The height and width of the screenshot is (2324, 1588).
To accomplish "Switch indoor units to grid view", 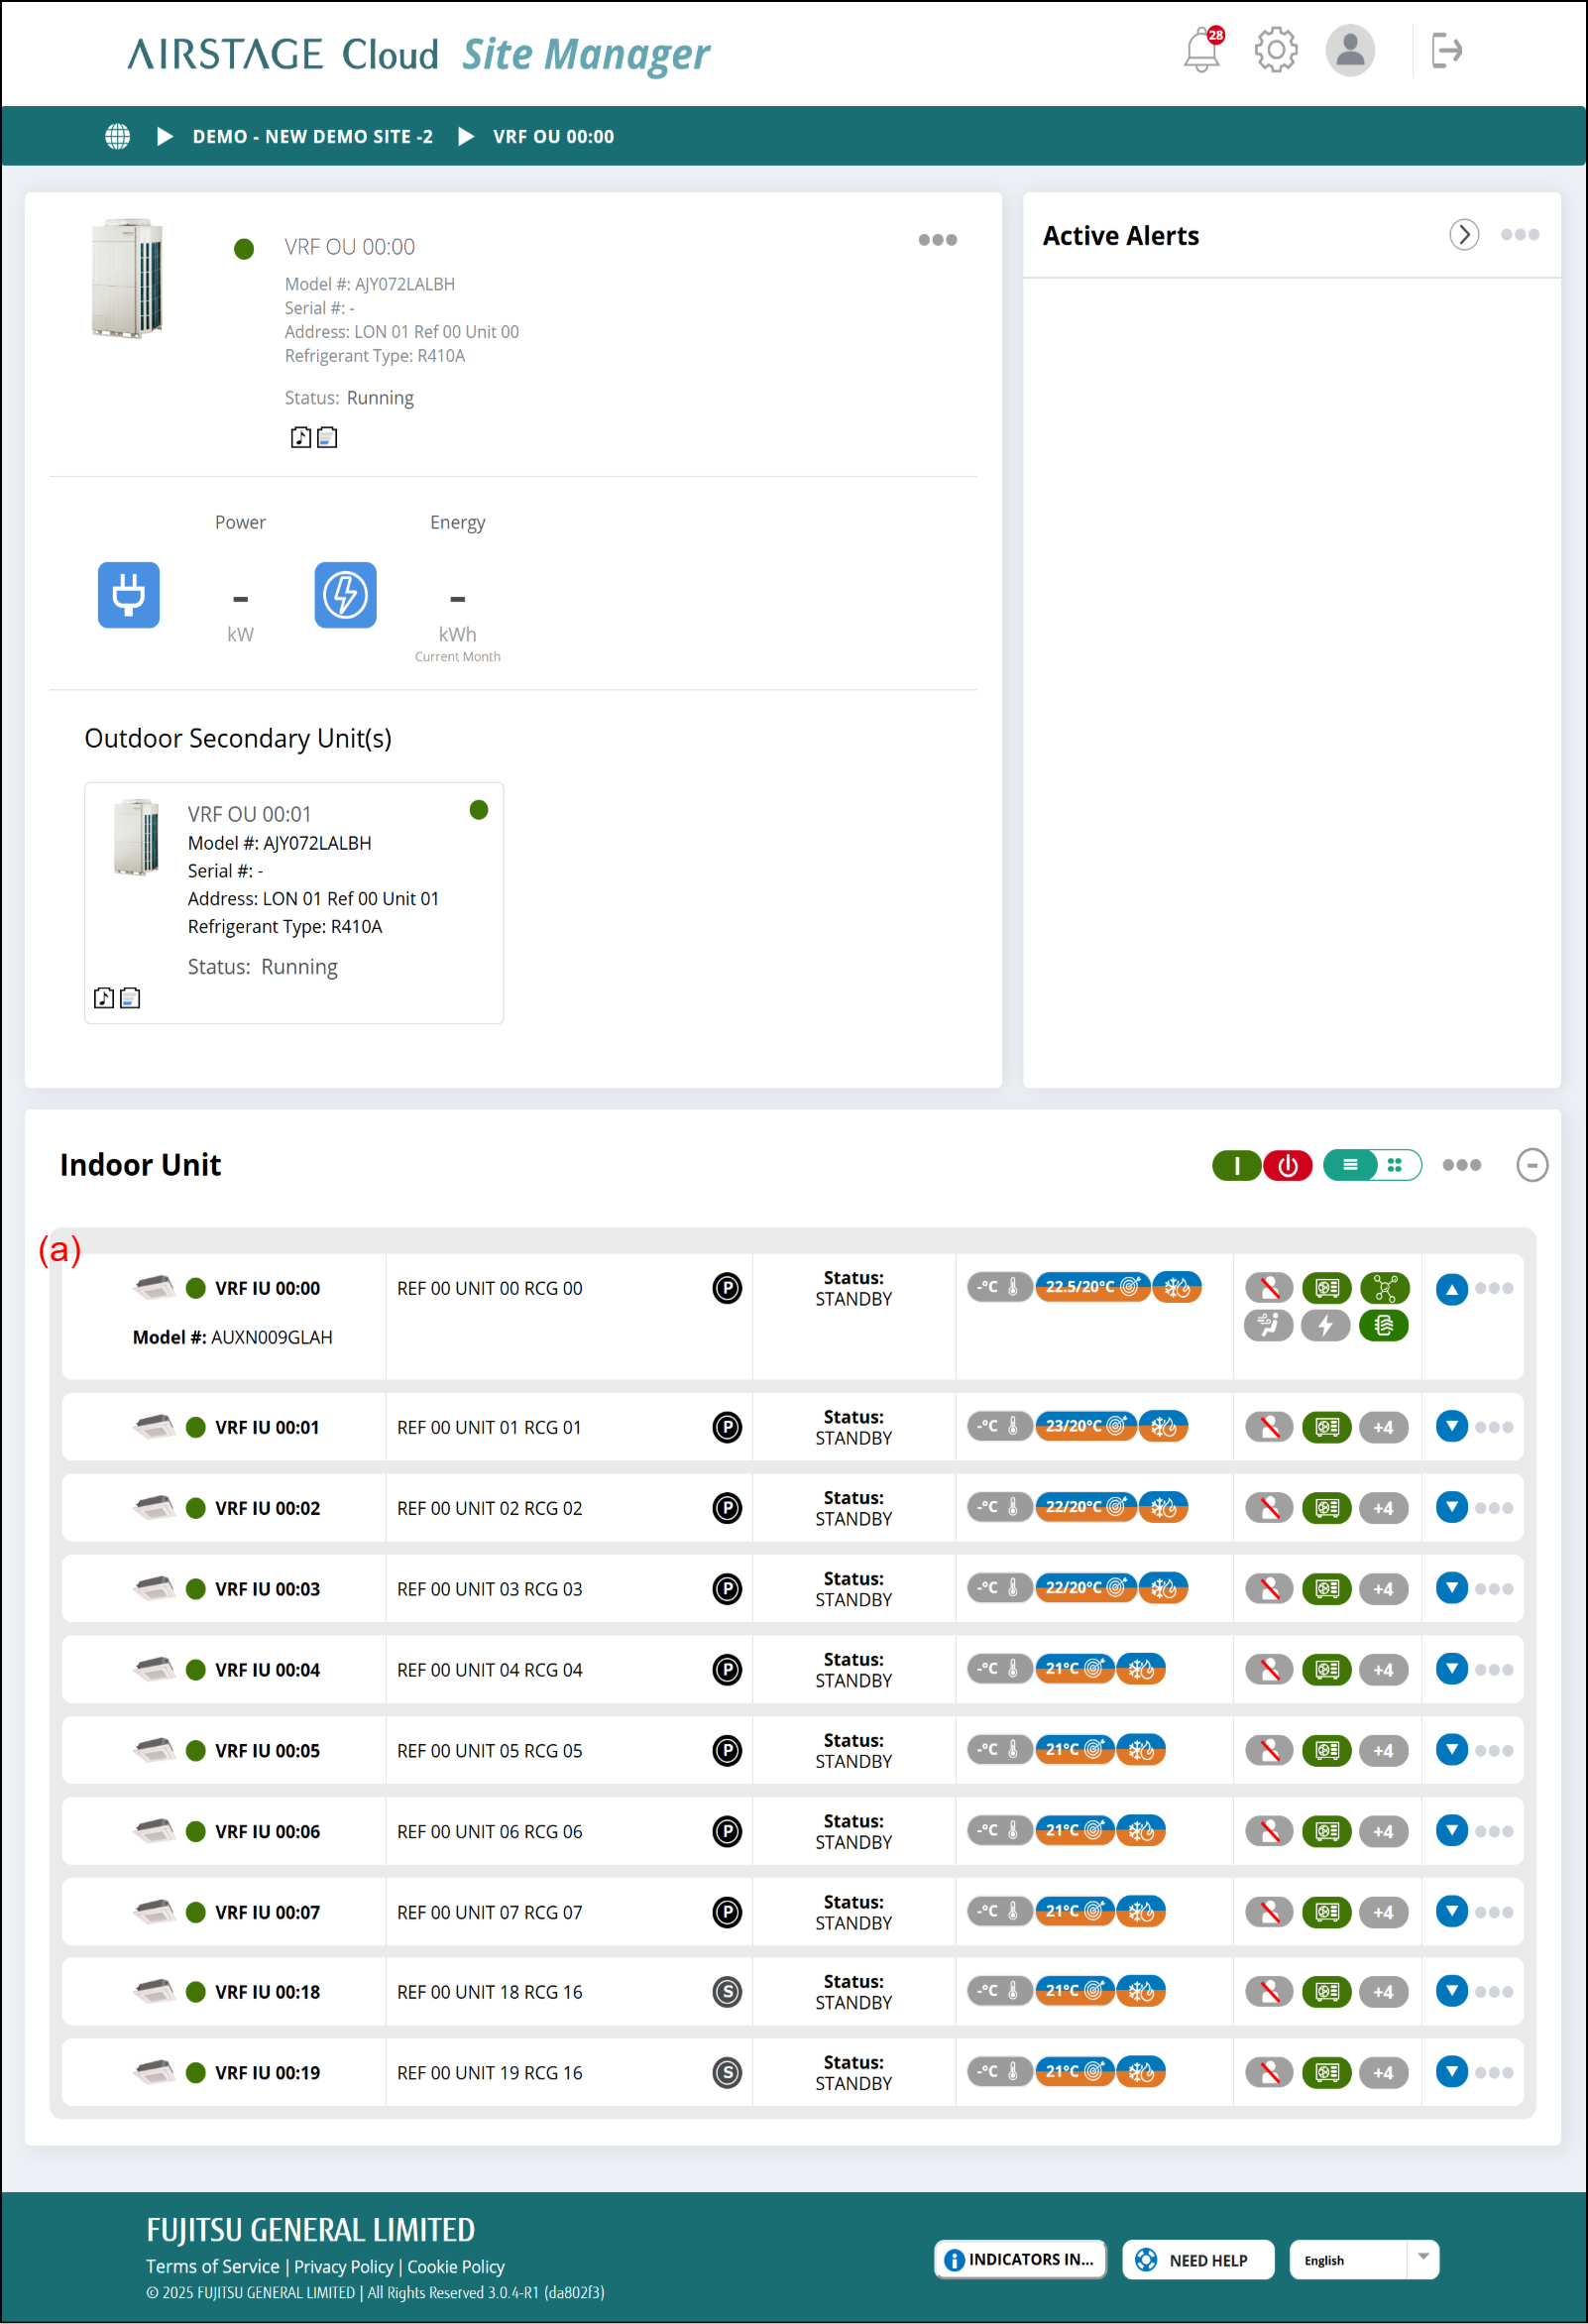I will point(1395,1165).
